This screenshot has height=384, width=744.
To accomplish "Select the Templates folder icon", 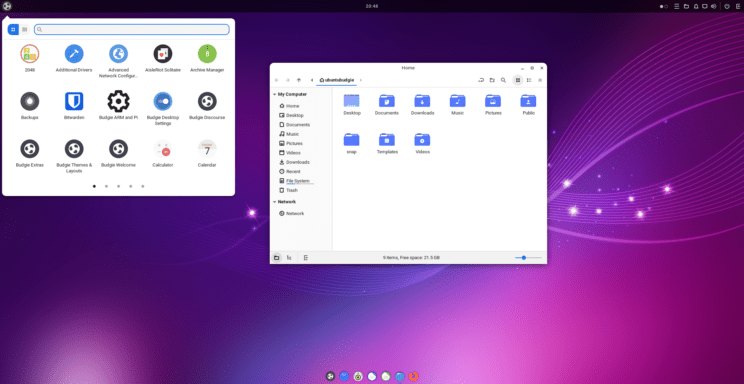I will [x=387, y=140].
